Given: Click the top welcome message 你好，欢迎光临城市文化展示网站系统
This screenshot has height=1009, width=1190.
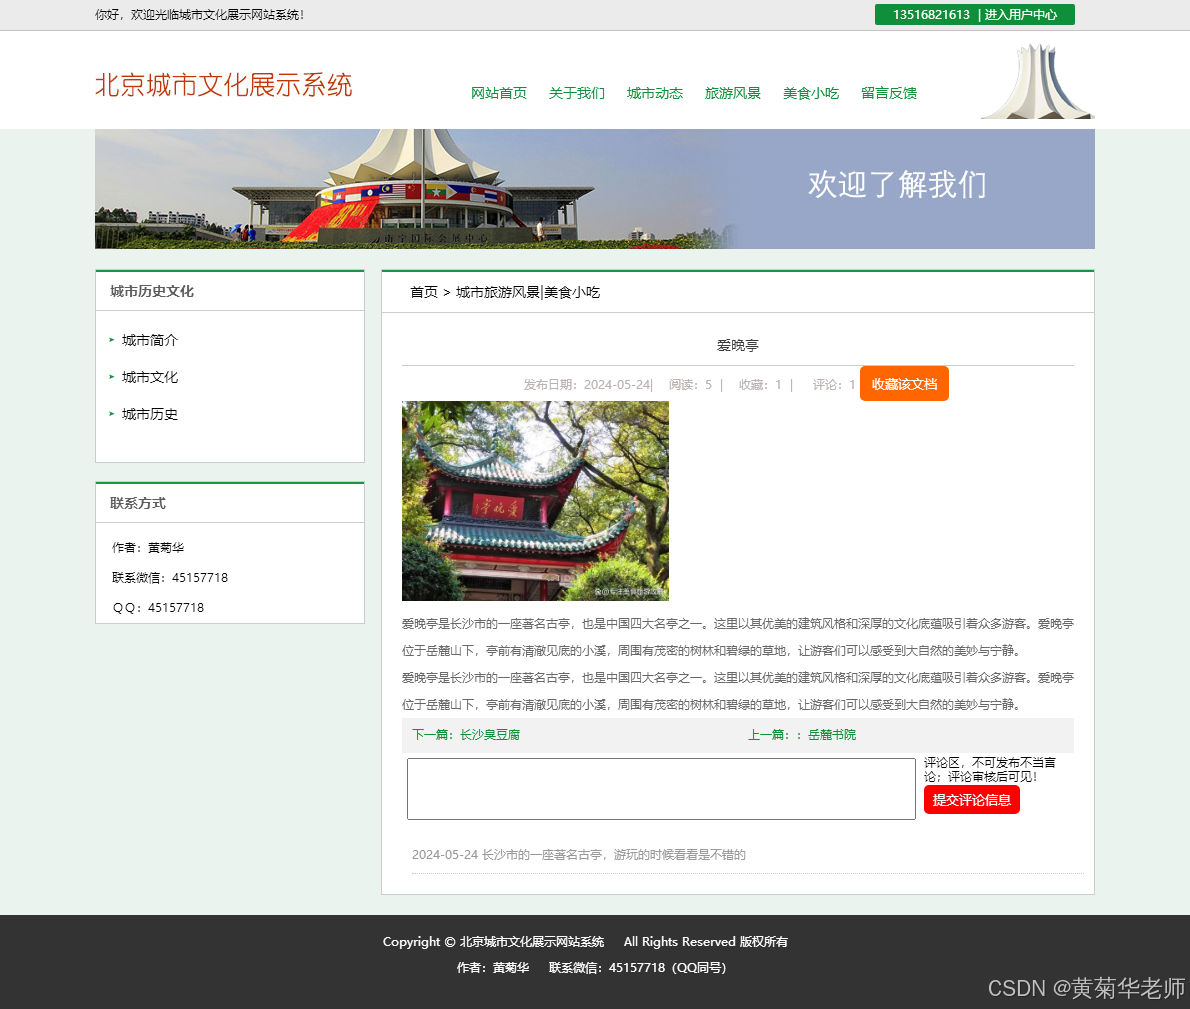Looking at the screenshot, I should (200, 14).
